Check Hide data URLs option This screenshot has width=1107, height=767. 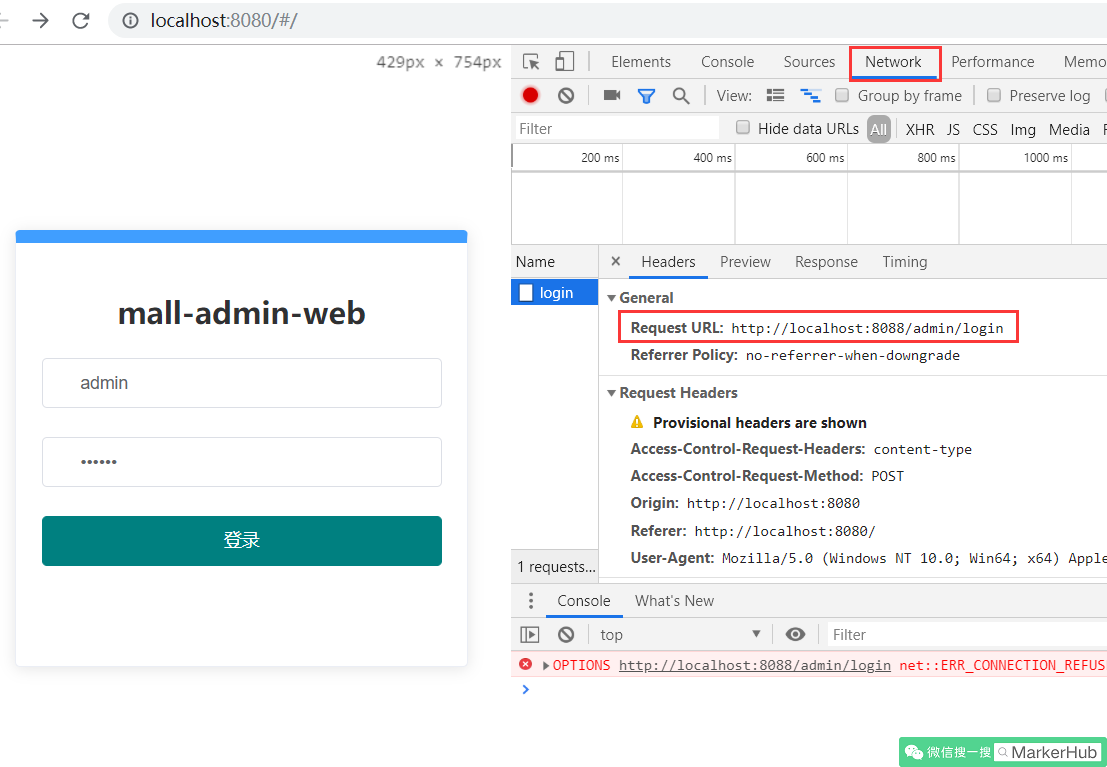coord(743,128)
